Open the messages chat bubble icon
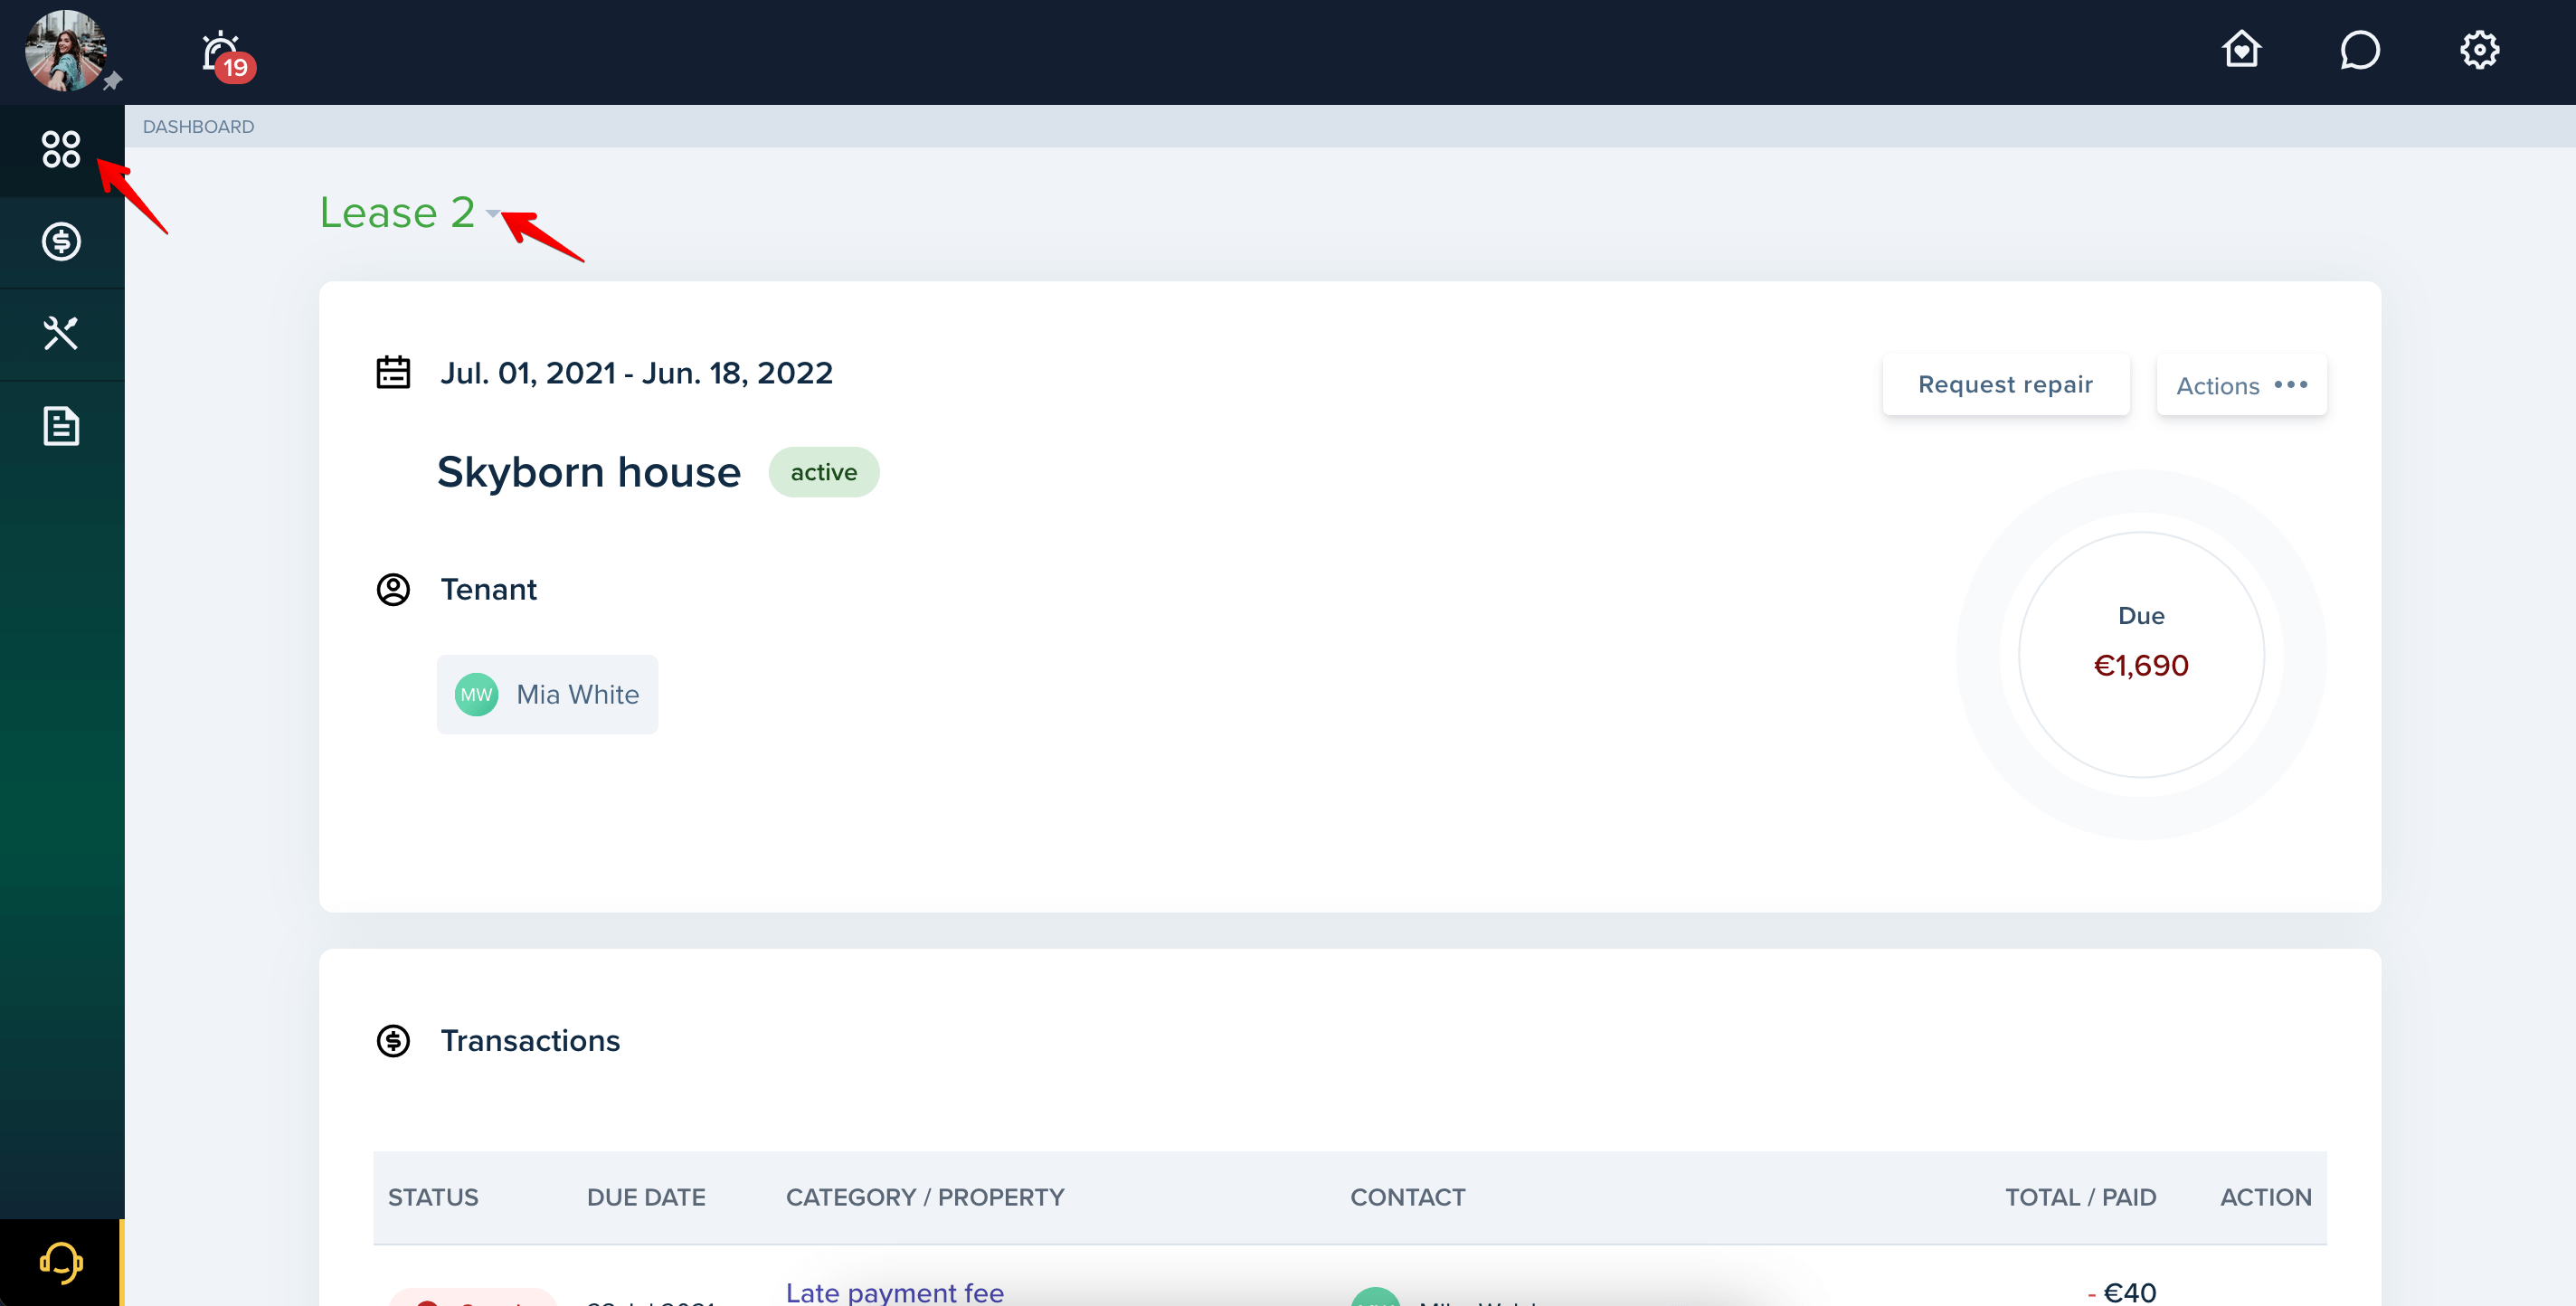This screenshot has width=2576, height=1306. tap(2359, 49)
